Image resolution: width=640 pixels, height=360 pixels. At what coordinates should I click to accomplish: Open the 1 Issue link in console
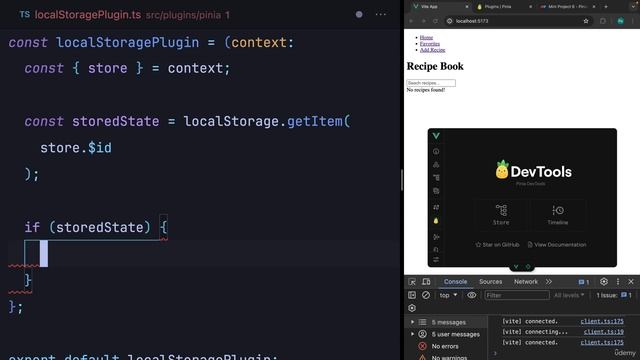pyautogui.click(x=614, y=295)
